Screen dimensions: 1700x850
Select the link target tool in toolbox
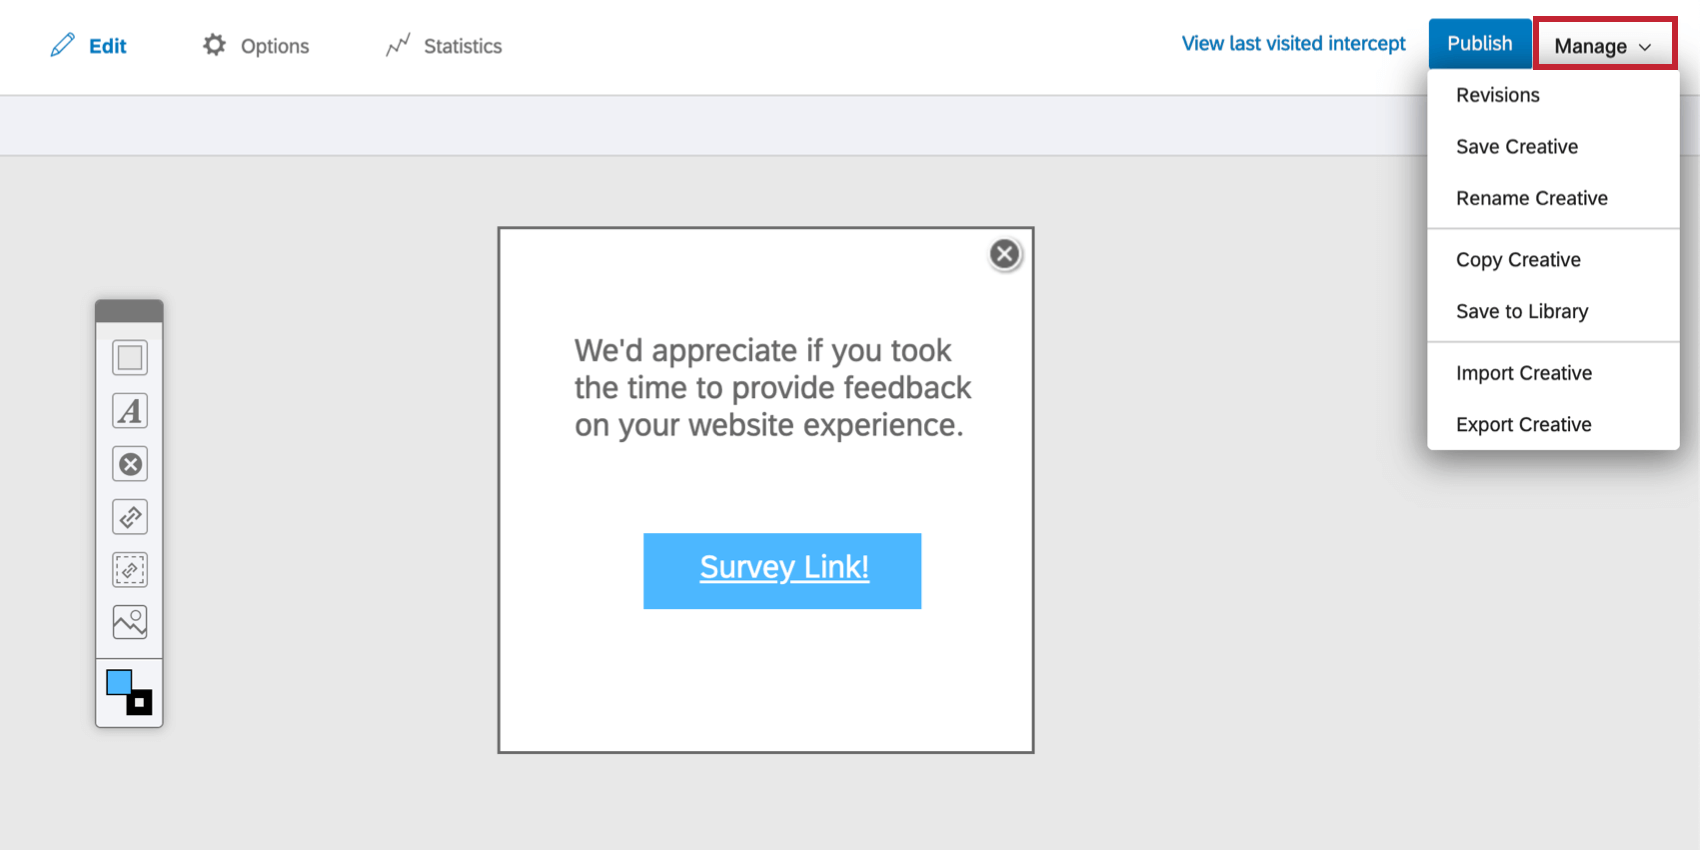pyautogui.click(x=130, y=517)
